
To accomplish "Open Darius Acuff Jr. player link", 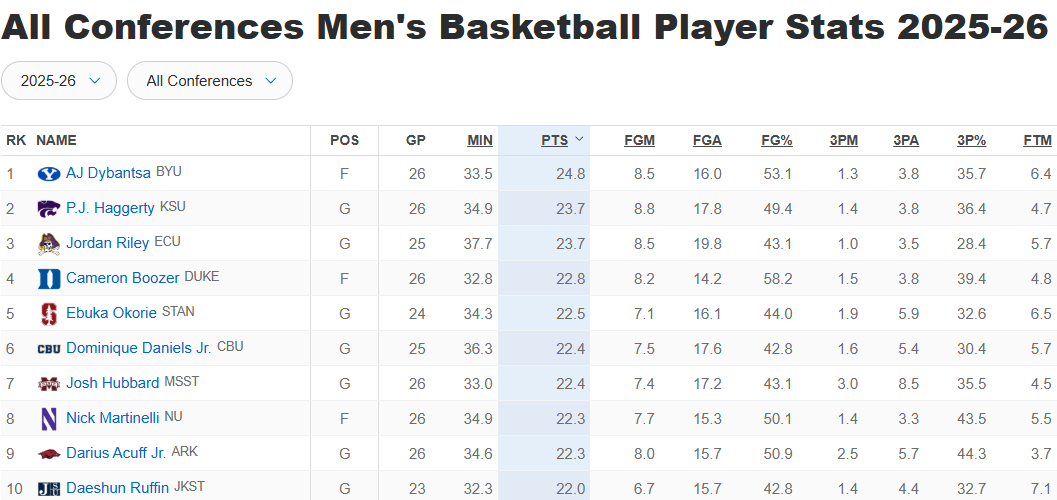I will 116,453.
